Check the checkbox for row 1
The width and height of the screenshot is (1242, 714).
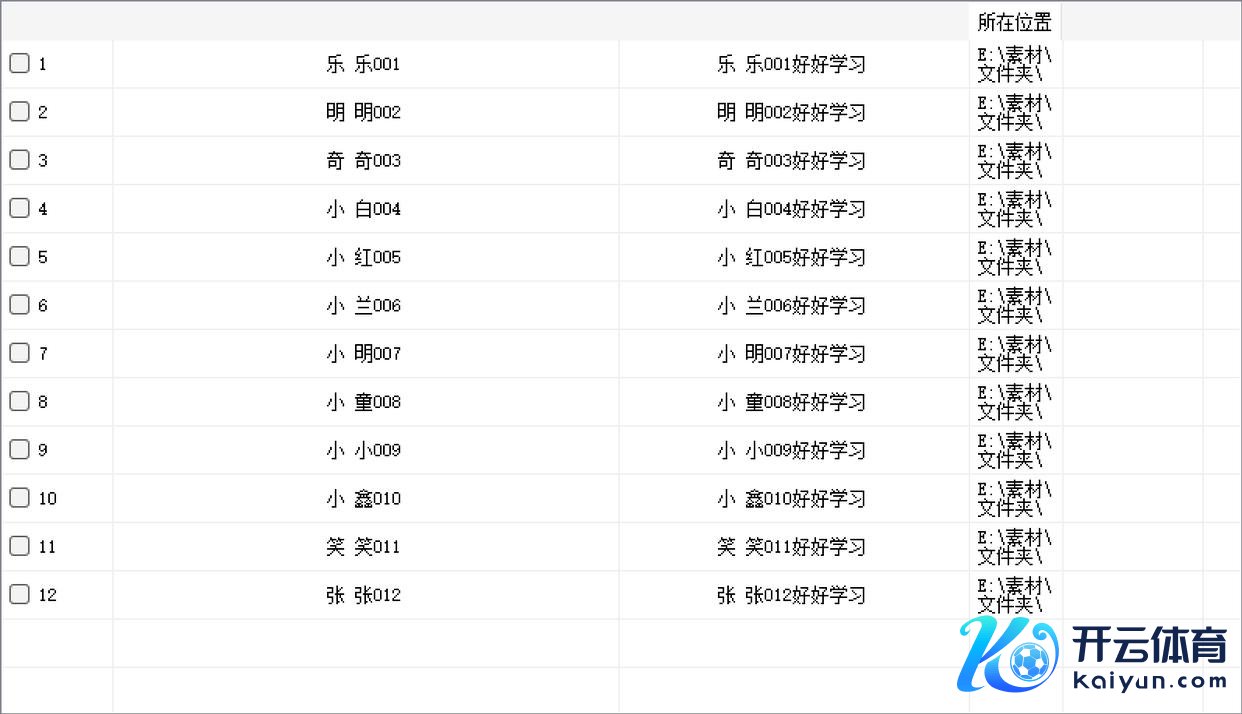(19, 63)
